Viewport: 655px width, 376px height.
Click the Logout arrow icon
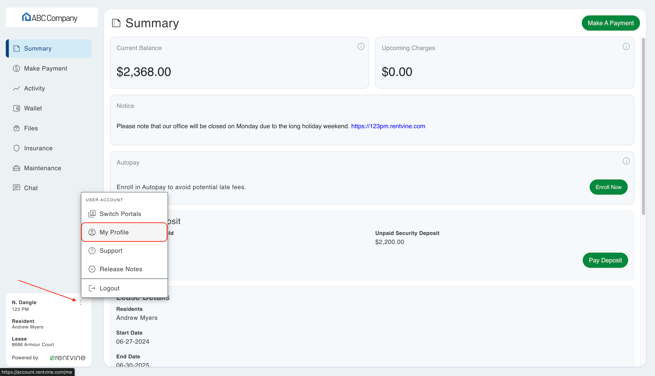[92, 288]
